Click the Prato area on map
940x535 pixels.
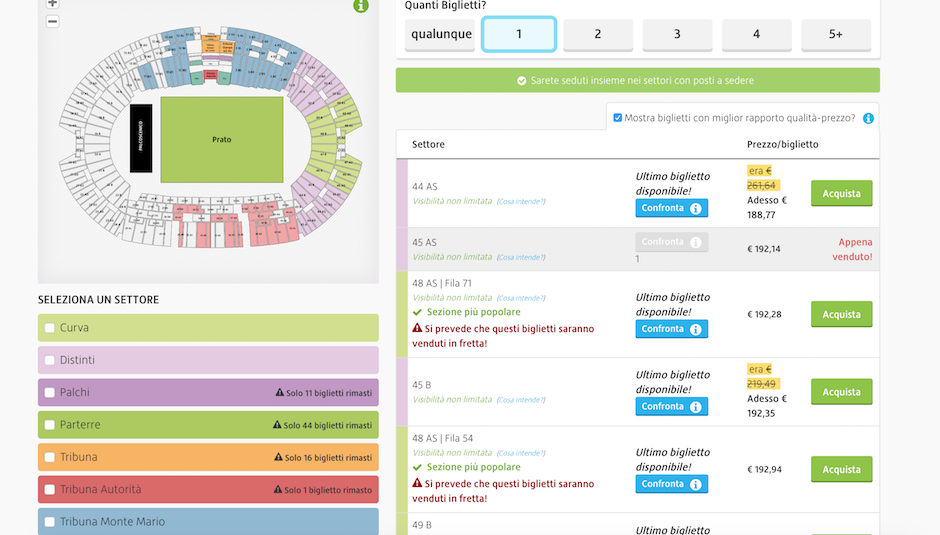click(x=222, y=139)
